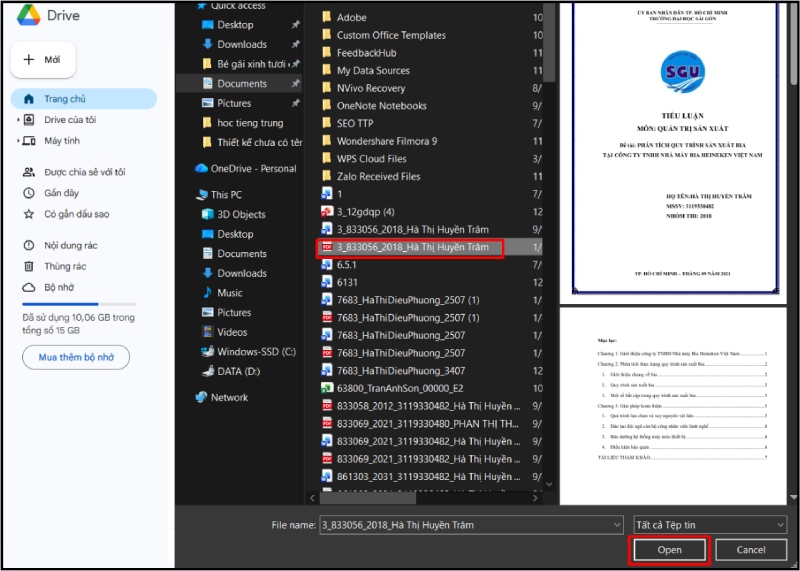Click the Bộ nhớ cloud storage icon

[x=29, y=288]
